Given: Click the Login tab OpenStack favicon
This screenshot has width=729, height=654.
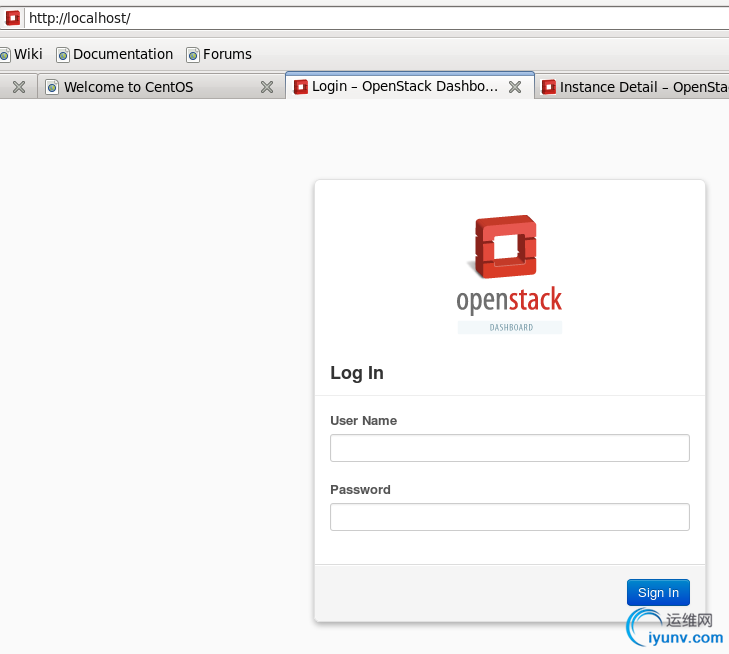Looking at the screenshot, I should point(301,86).
